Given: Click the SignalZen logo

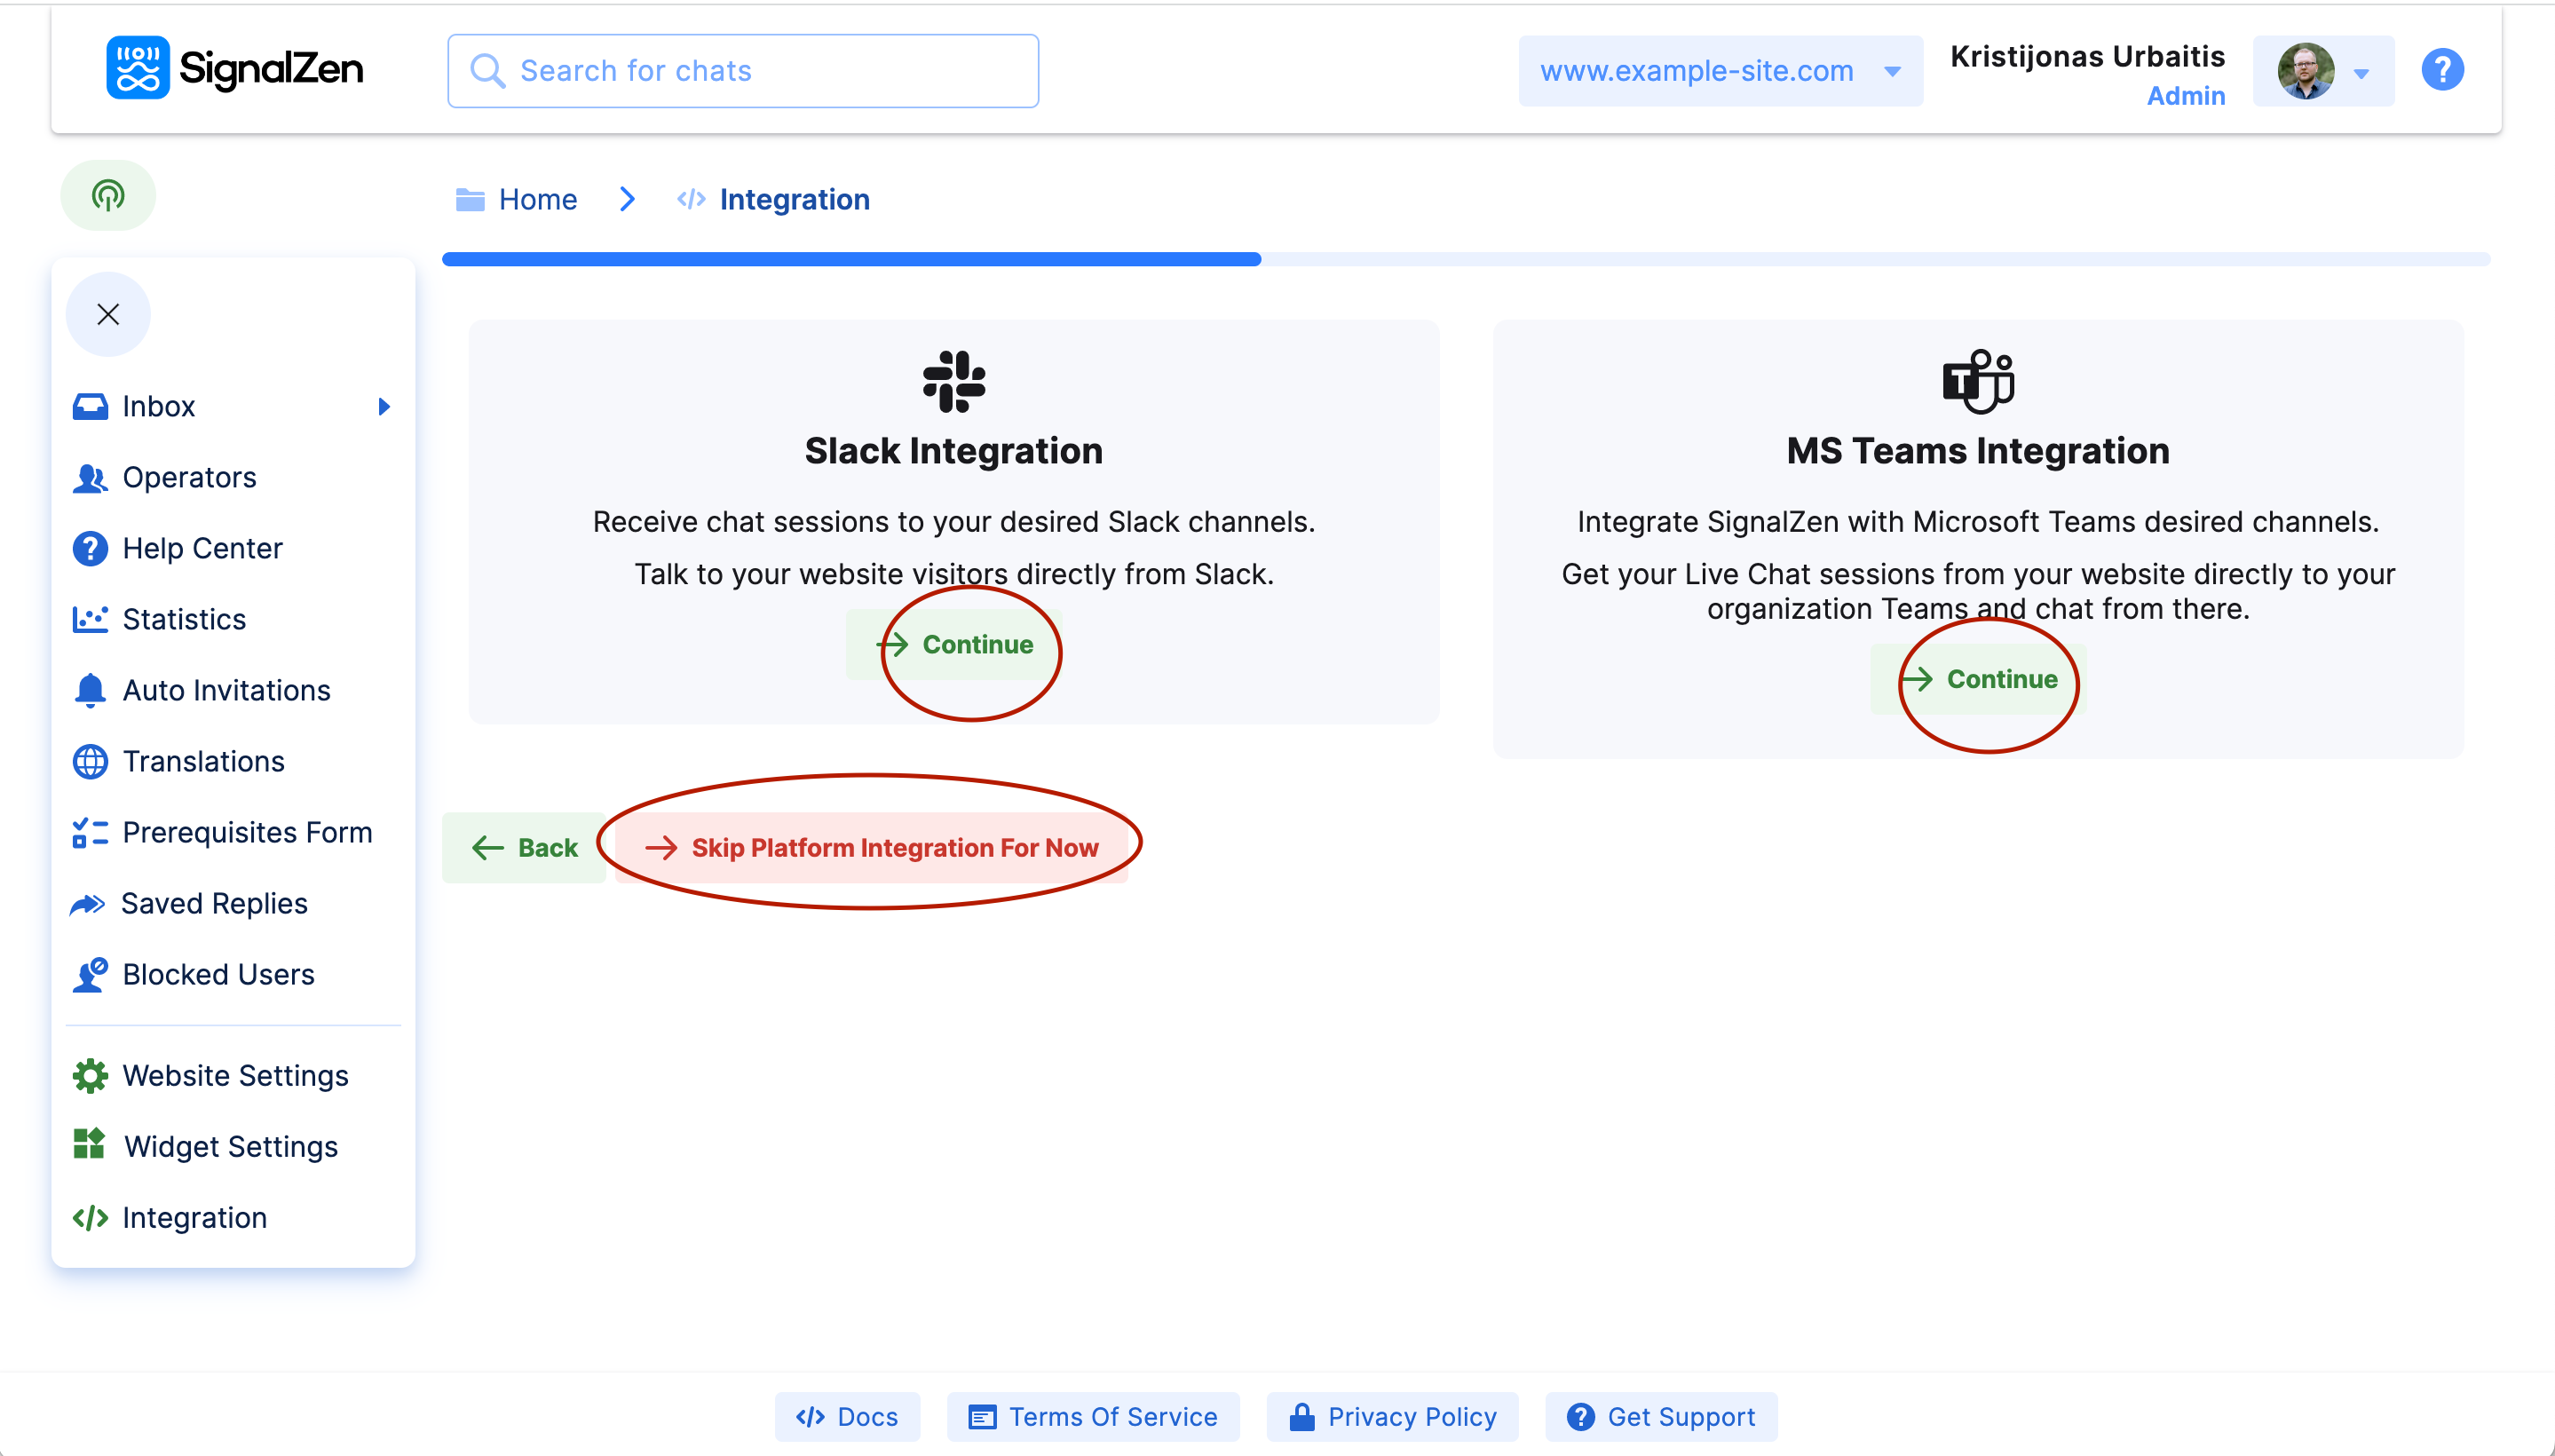Looking at the screenshot, I should (234, 68).
